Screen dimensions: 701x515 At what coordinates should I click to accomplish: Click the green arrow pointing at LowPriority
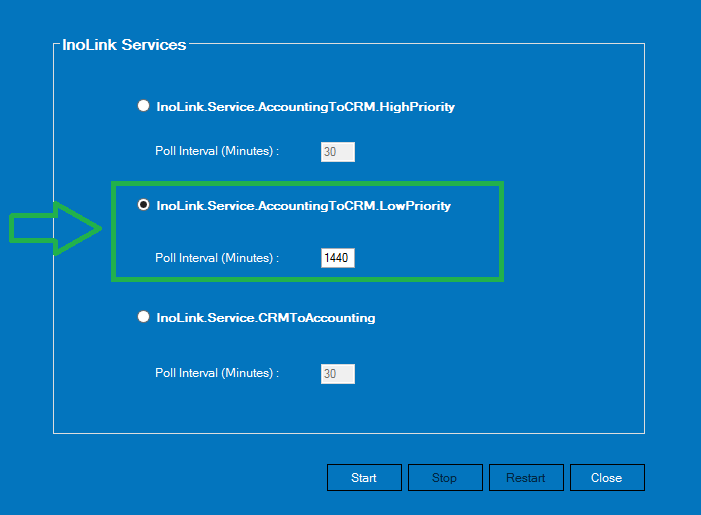click(x=55, y=228)
